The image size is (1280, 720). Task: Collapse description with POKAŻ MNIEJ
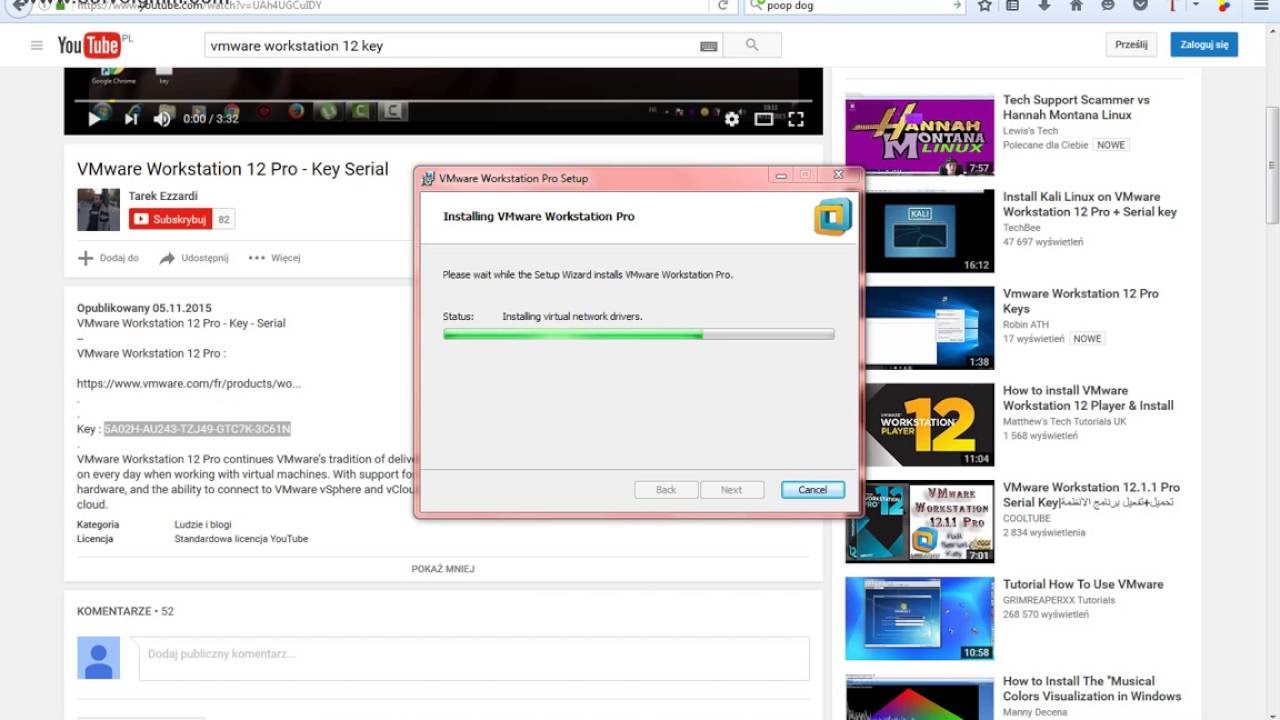pos(443,569)
